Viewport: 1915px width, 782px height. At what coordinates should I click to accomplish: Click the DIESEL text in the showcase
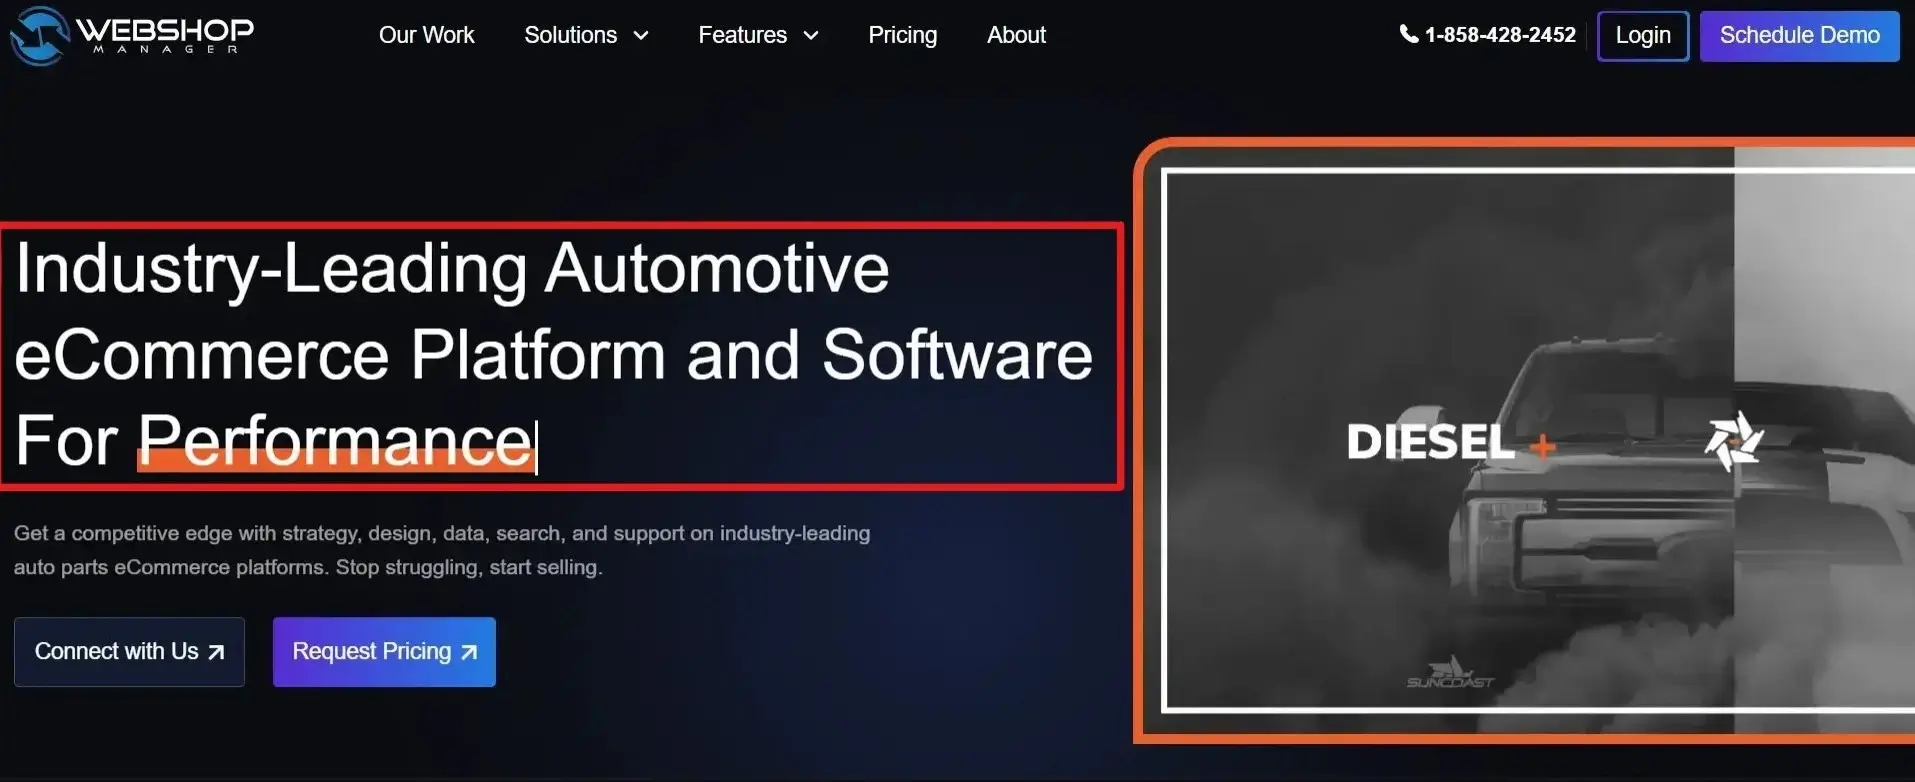pos(1430,442)
